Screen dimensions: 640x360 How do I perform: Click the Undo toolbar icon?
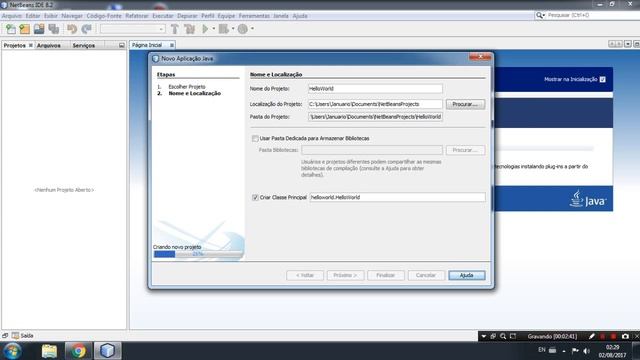point(72,29)
